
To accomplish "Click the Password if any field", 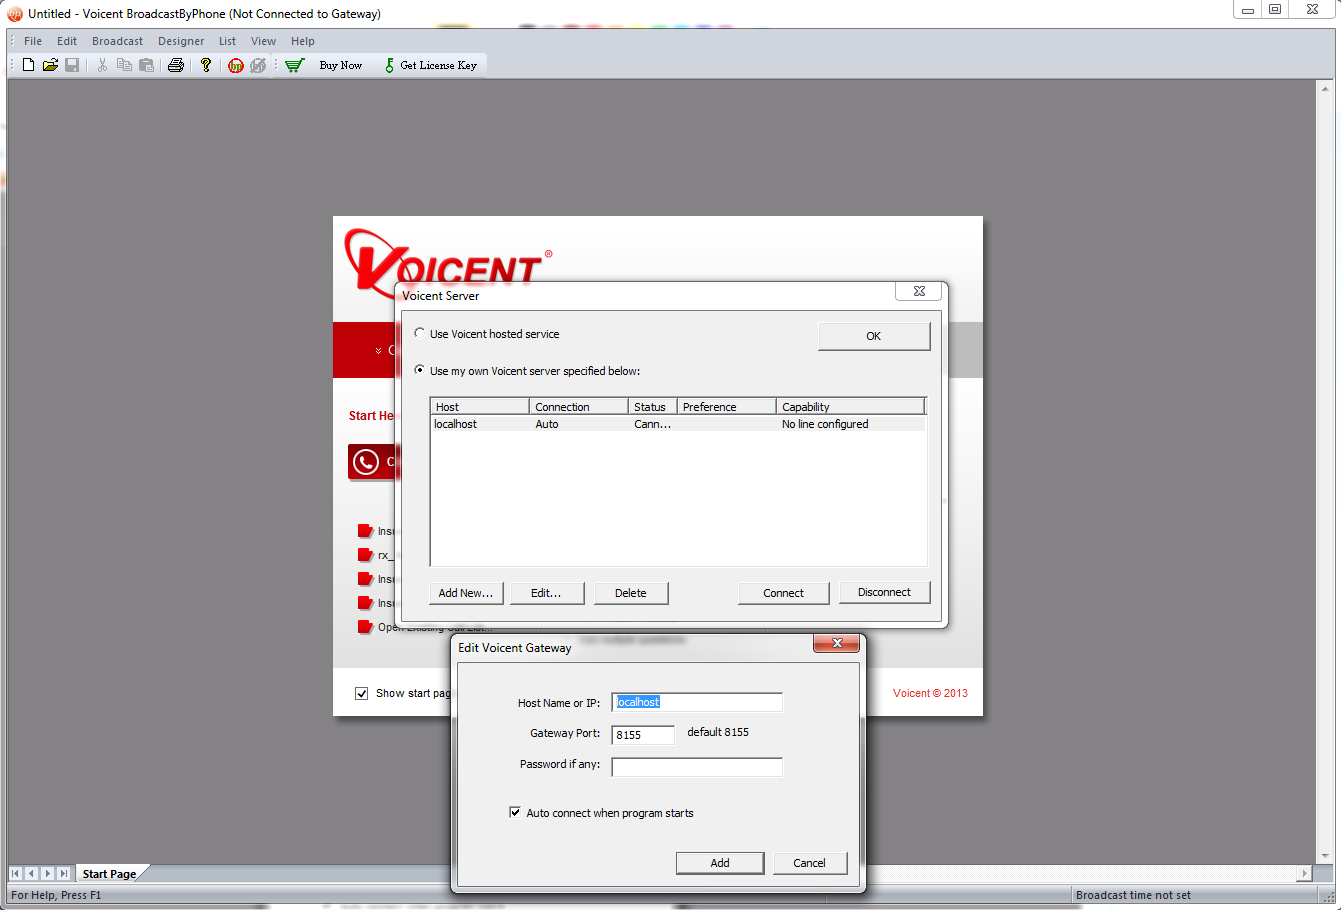I will point(697,767).
